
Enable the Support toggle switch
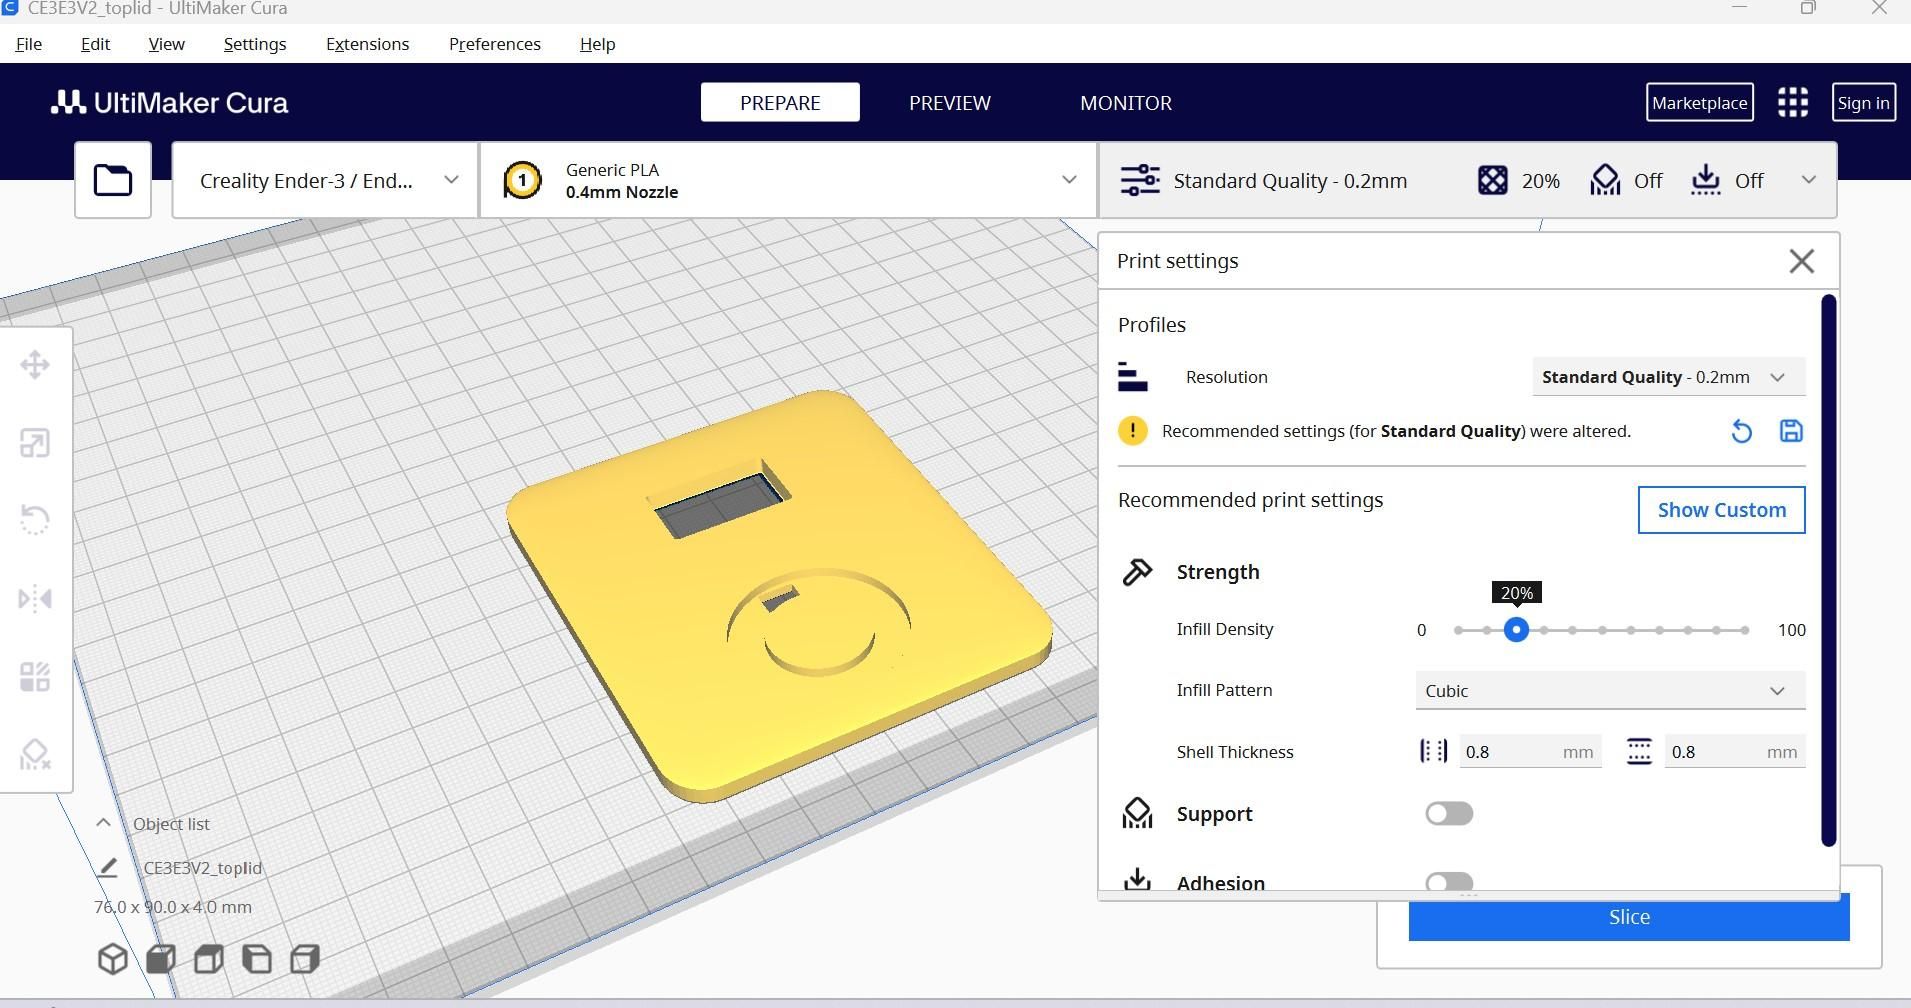click(x=1449, y=814)
